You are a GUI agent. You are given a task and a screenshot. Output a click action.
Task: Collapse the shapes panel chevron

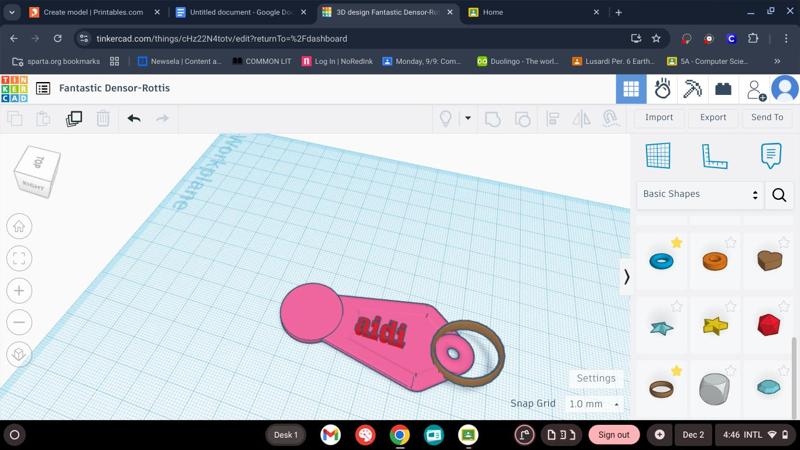[627, 277]
